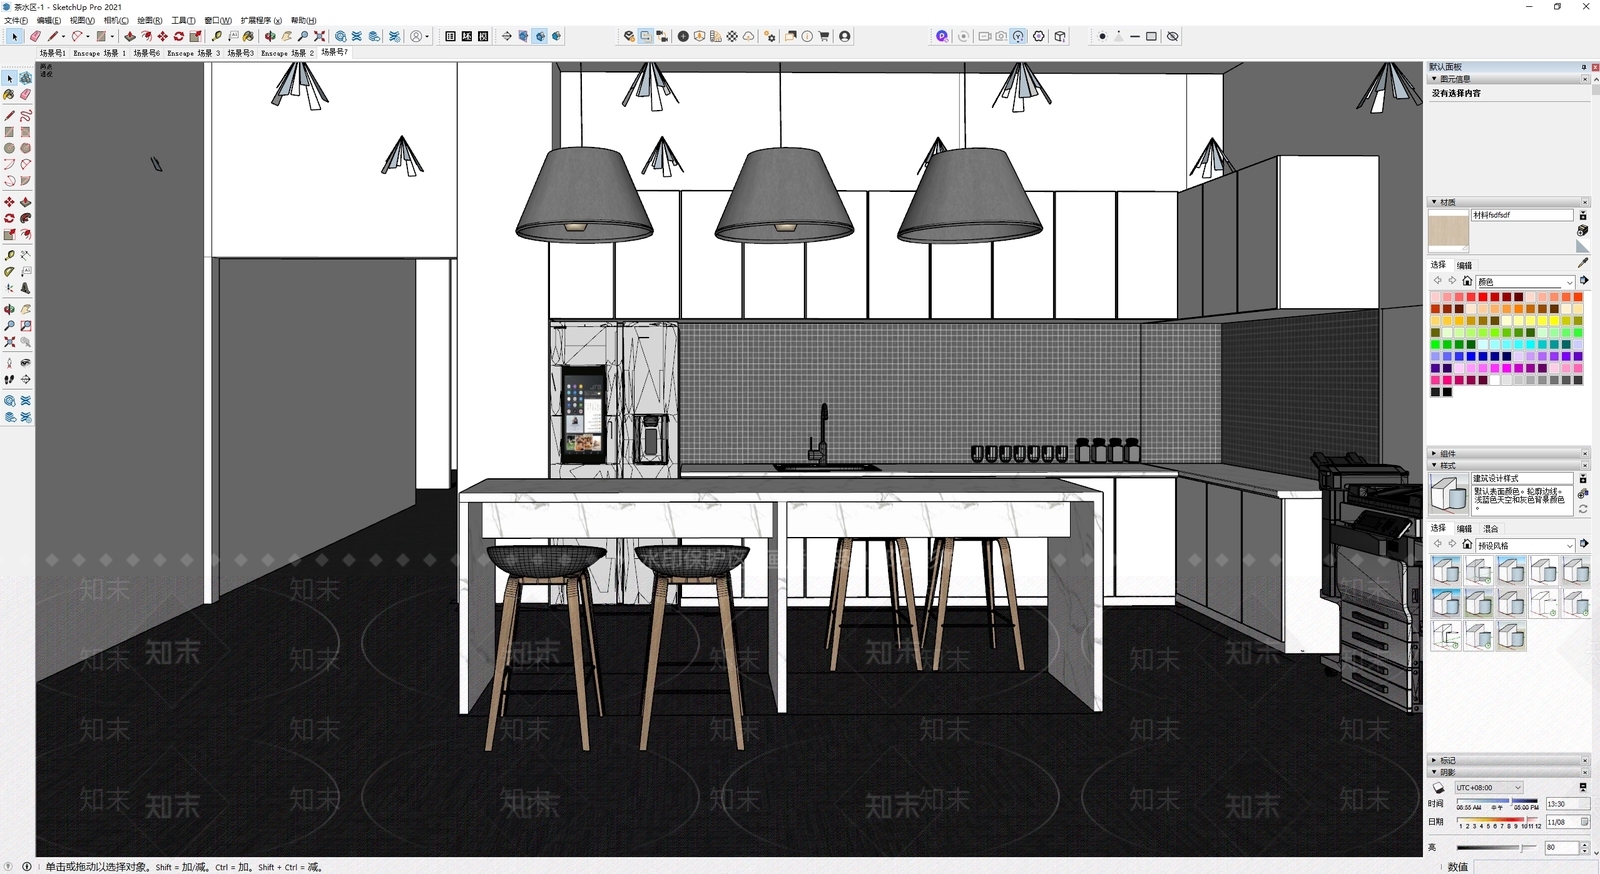1600x874 pixels.
Task: Click the Zoom Extents icon in top toolbar
Action: coord(319,36)
